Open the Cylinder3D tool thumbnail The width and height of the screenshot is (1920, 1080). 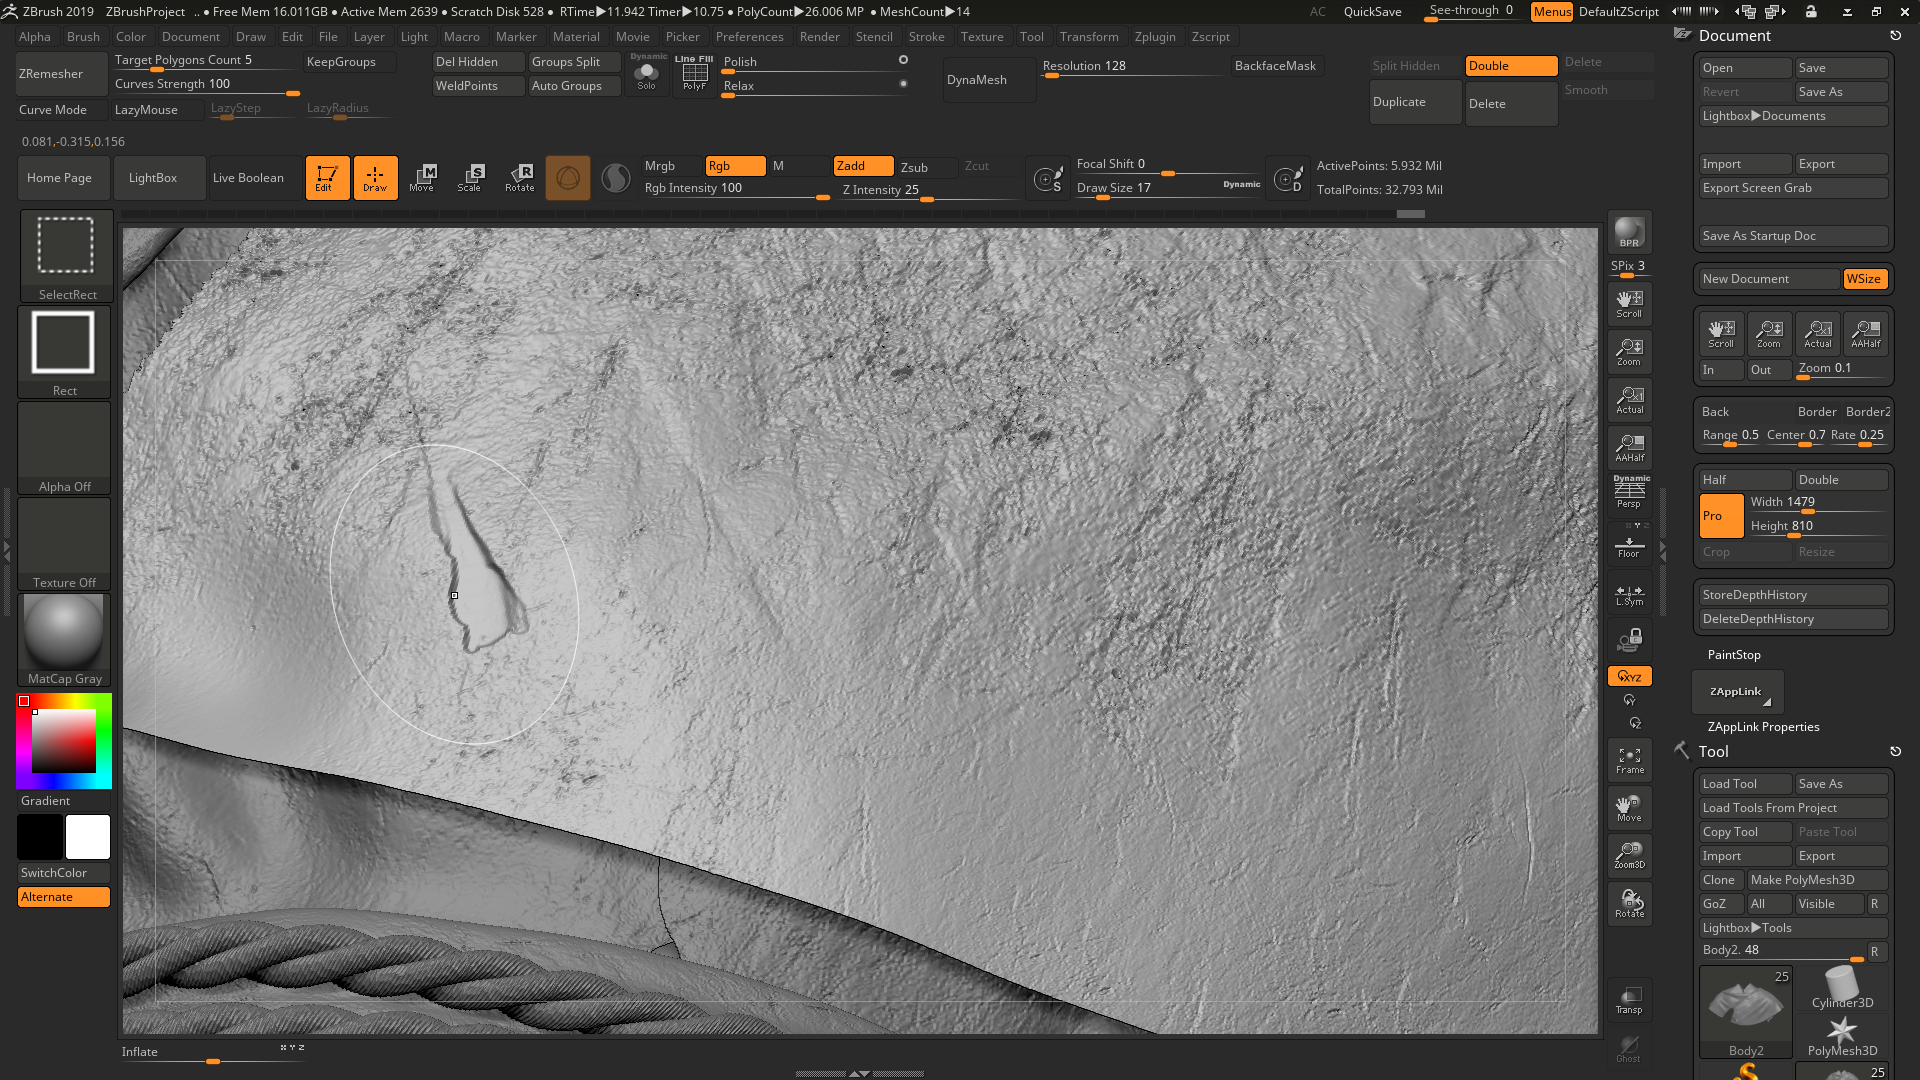pyautogui.click(x=1841, y=989)
